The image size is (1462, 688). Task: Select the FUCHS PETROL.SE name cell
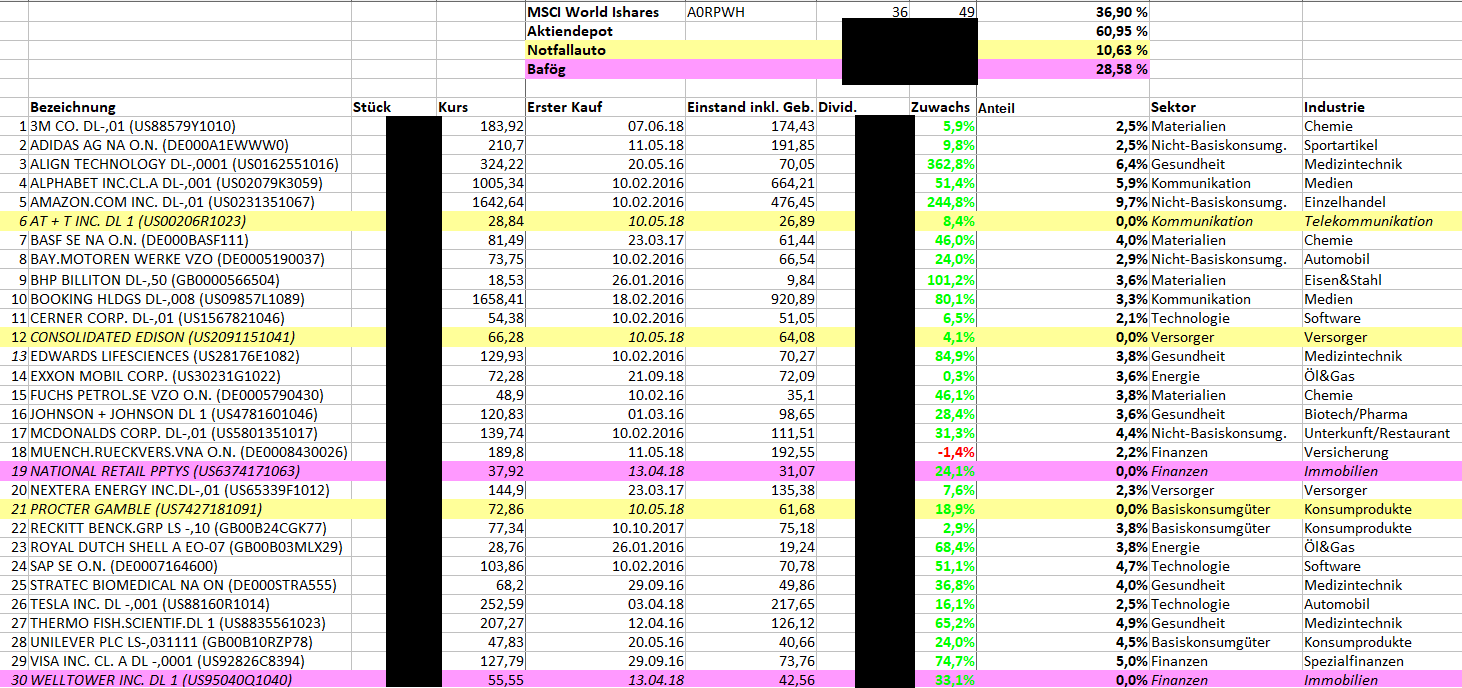coord(190,395)
